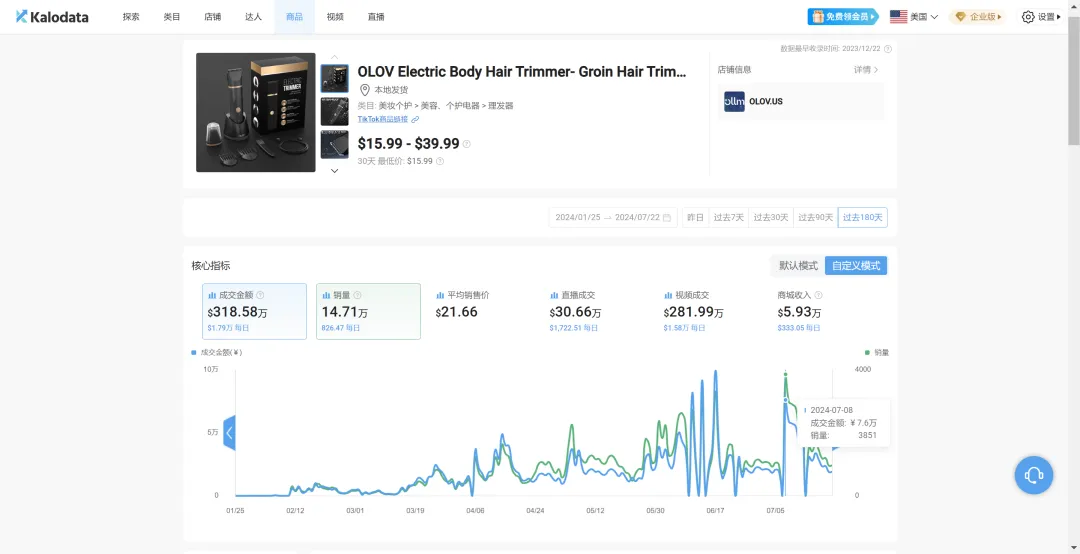Select the 过去90天 time range
Screen dimensions: 1080x554
(816, 218)
